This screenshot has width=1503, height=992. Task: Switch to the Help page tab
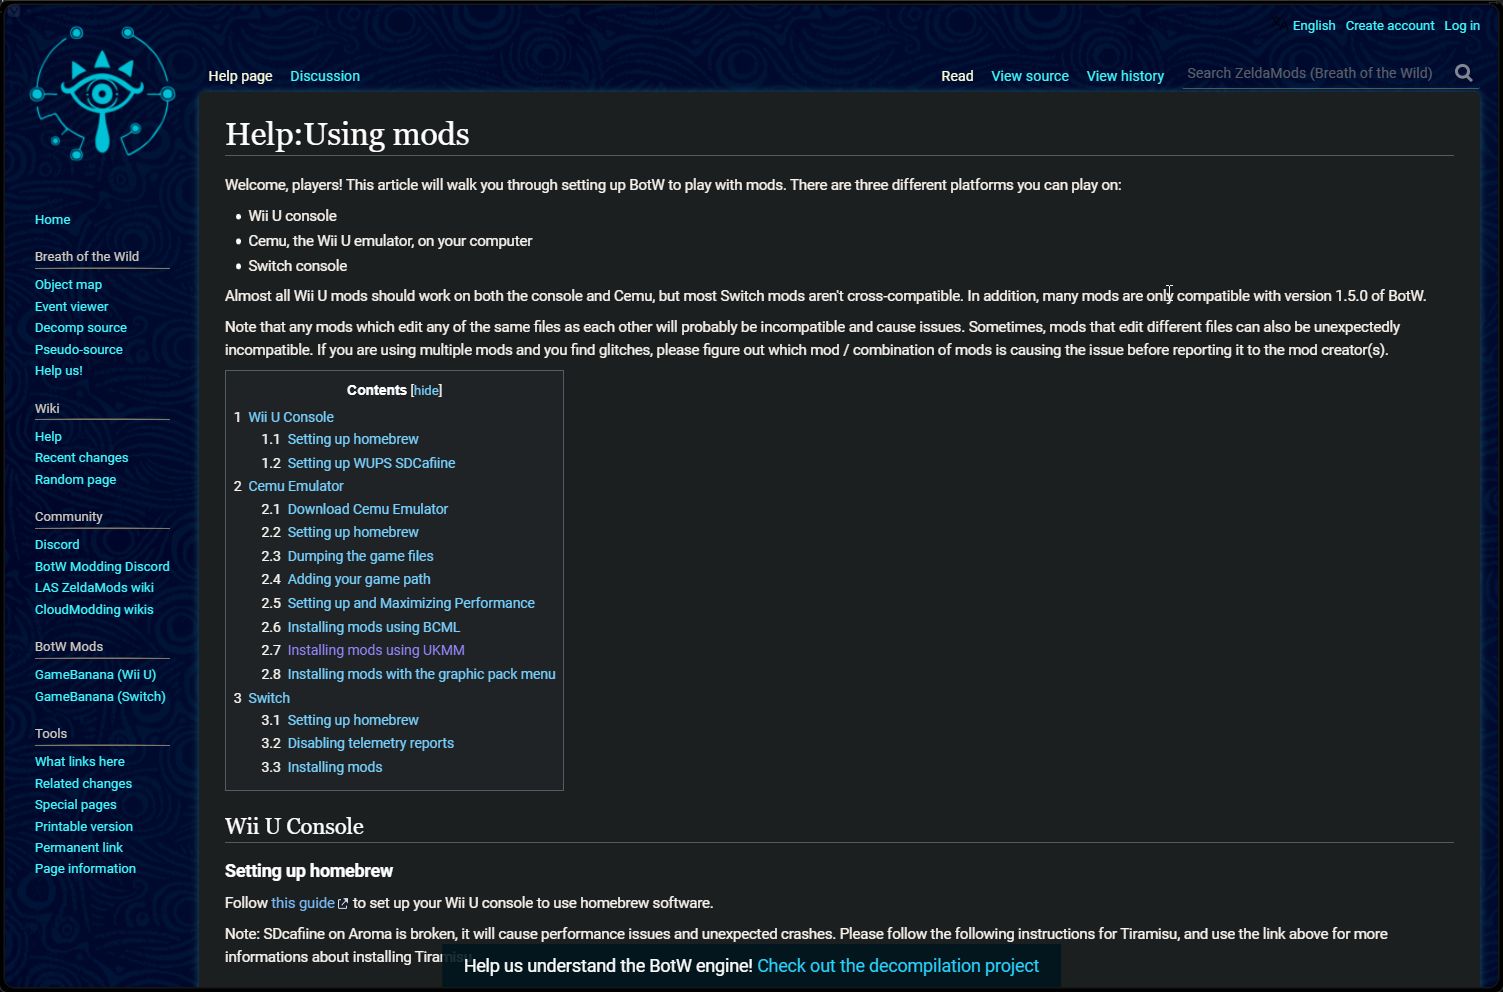(x=240, y=76)
